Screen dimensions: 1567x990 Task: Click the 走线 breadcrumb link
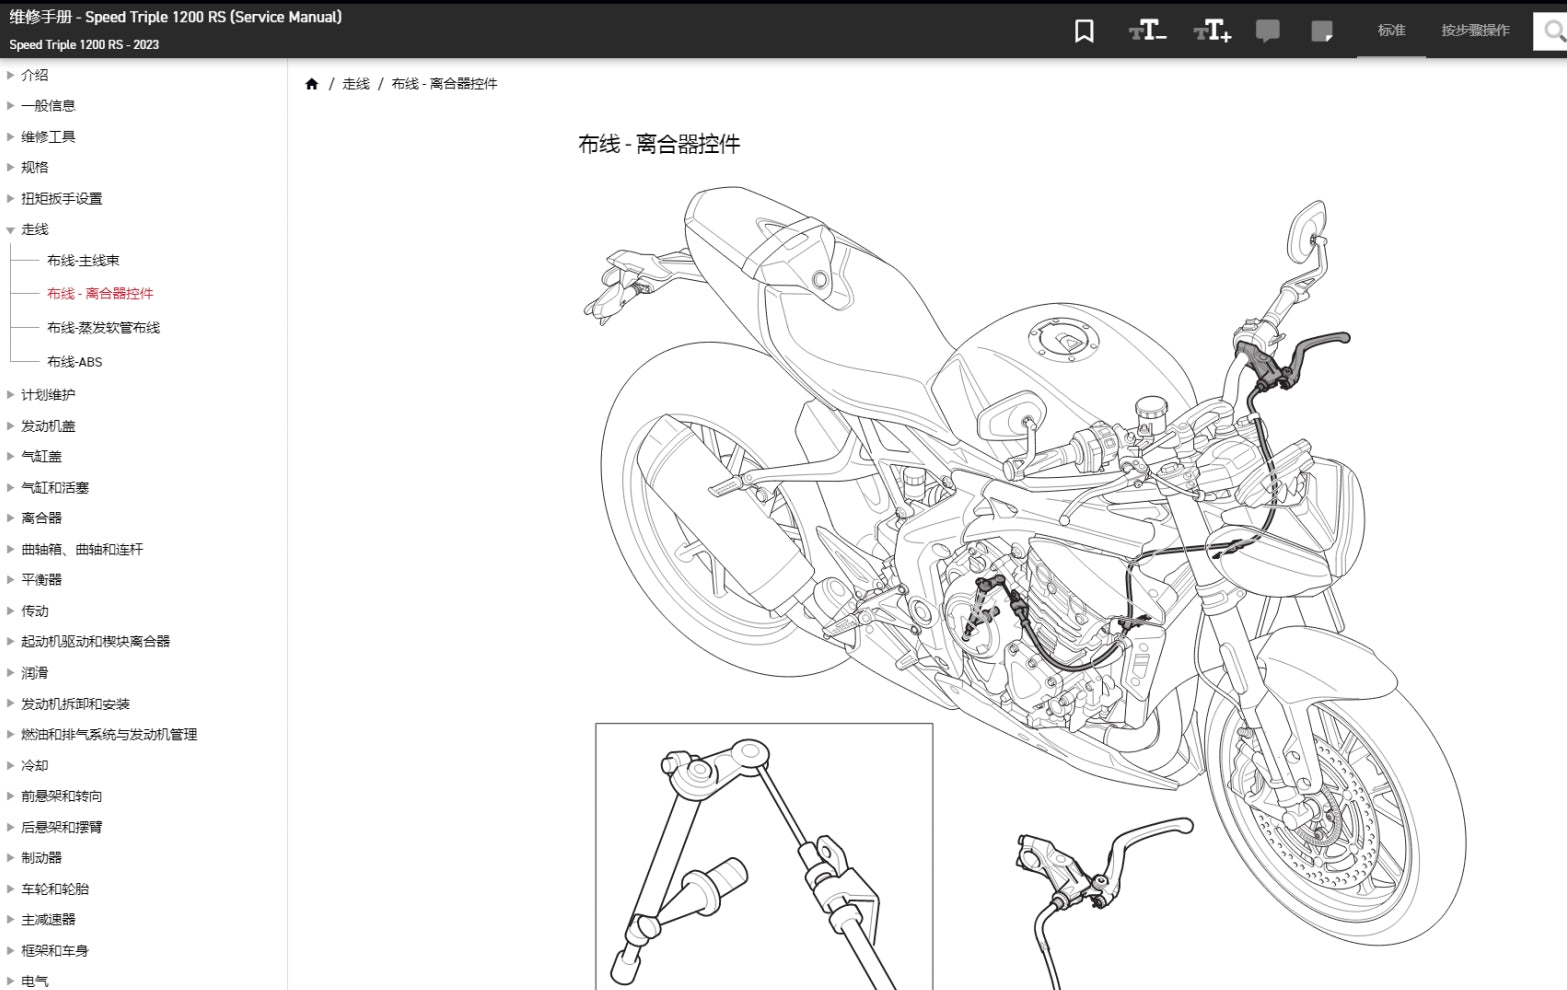point(356,84)
